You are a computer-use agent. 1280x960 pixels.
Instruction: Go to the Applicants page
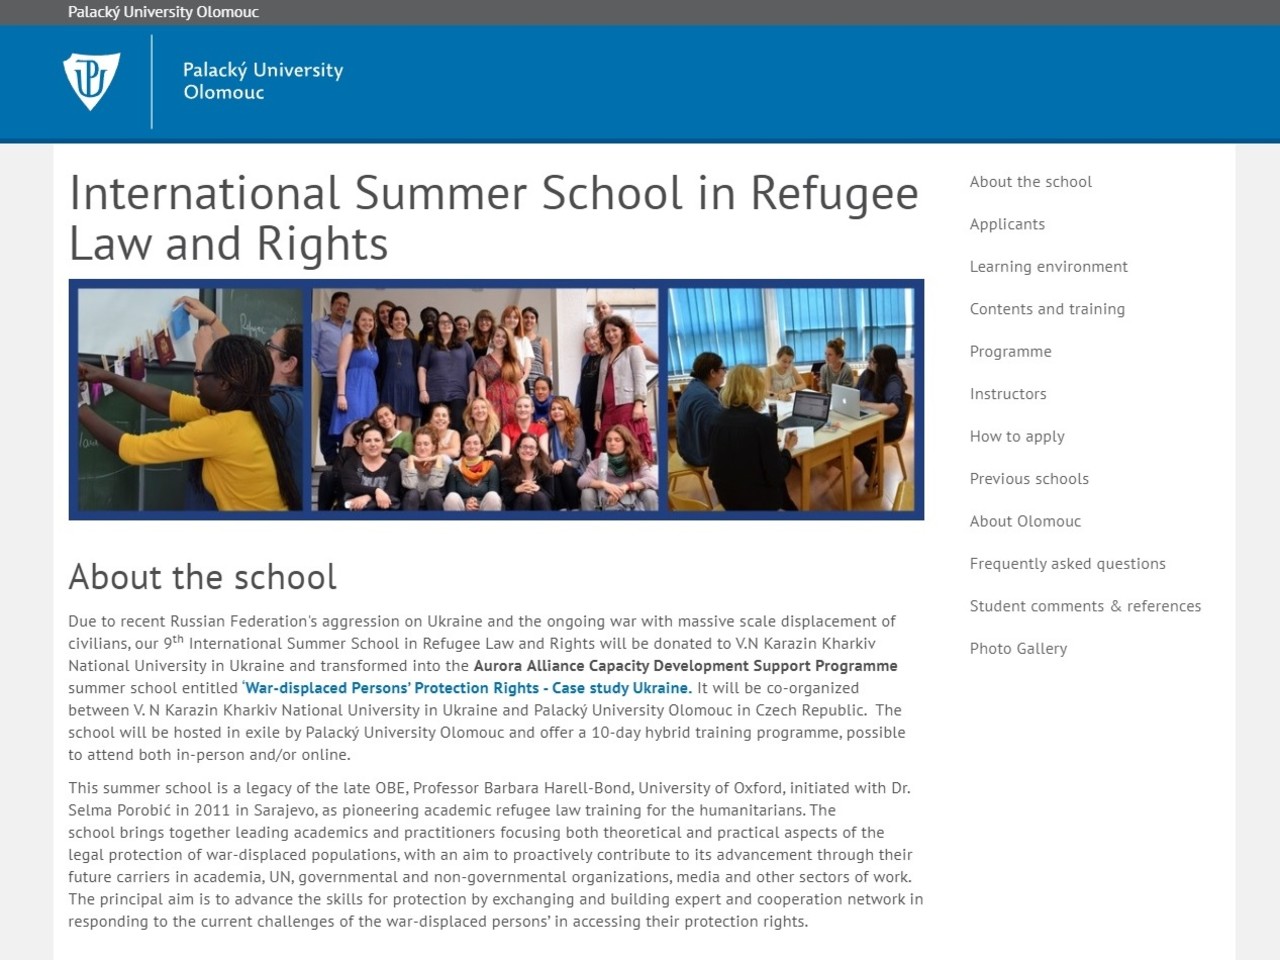coord(1007,224)
